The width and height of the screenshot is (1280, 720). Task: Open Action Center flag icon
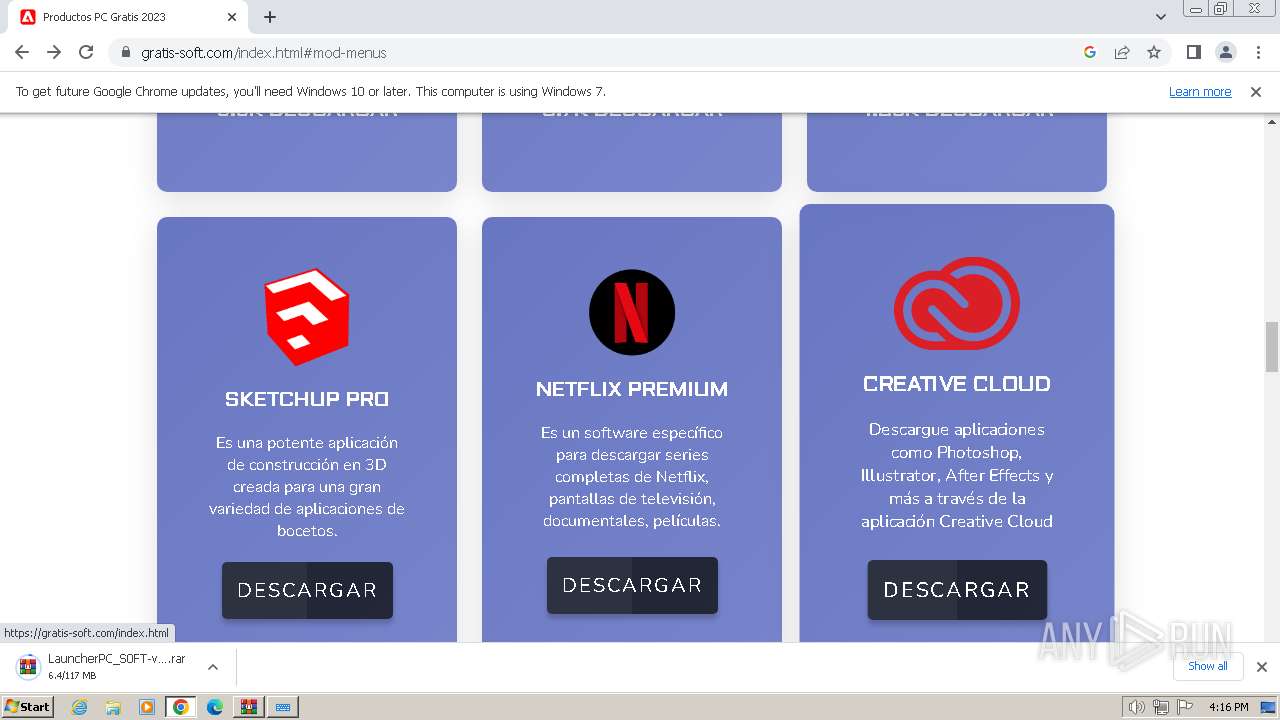[x=1184, y=707]
